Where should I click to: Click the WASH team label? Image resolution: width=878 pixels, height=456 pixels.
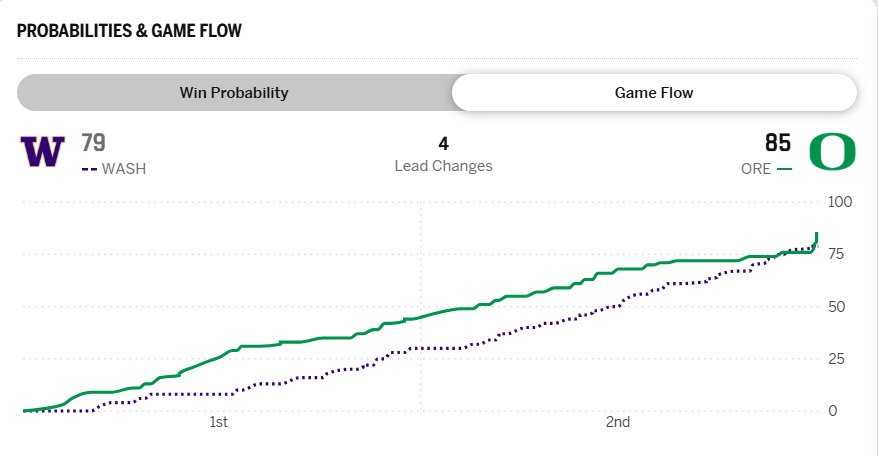[x=124, y=169]
